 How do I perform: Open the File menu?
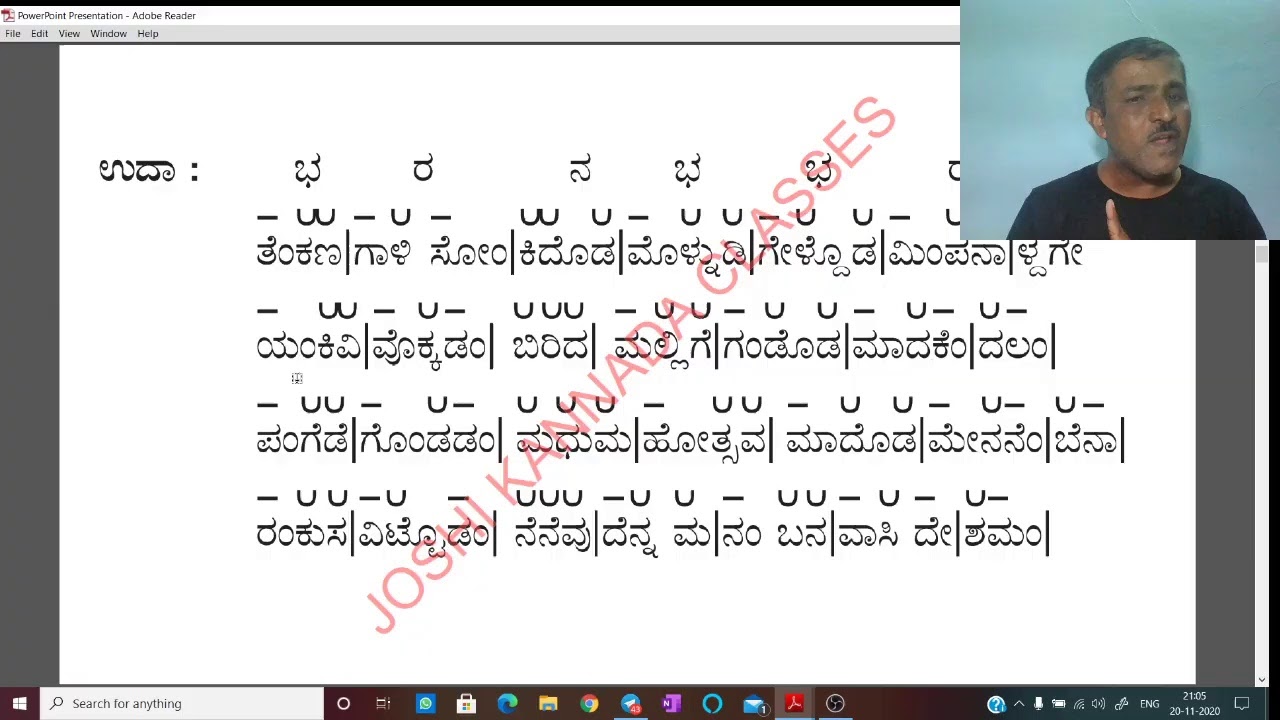pyautogui.click(x=13, y=33)
